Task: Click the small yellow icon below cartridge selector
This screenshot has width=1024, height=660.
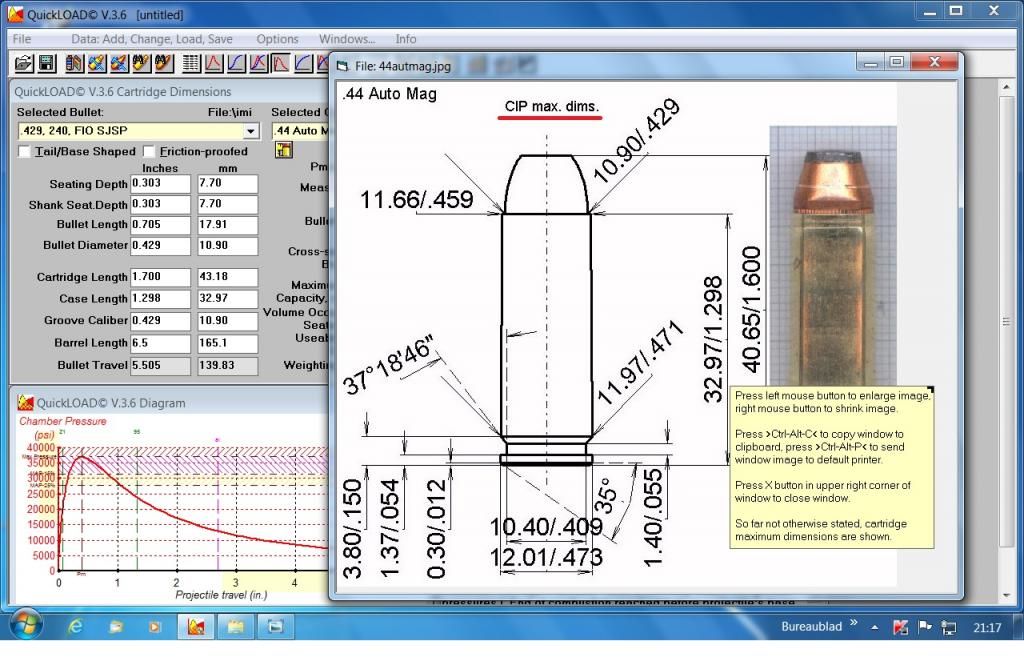Action: (284, 151)
